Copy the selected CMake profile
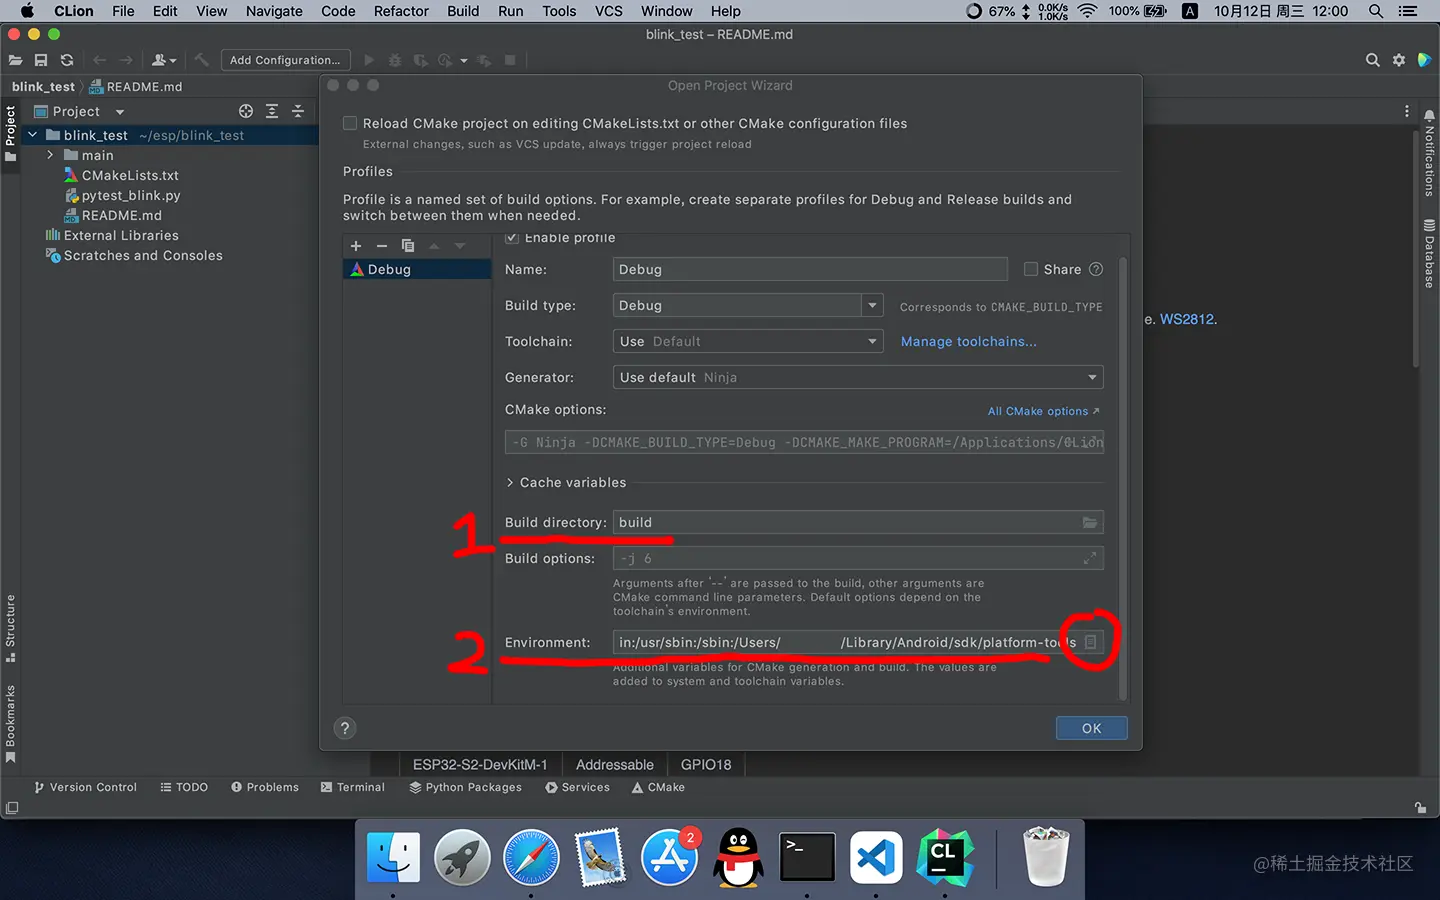 coord(408,245)
